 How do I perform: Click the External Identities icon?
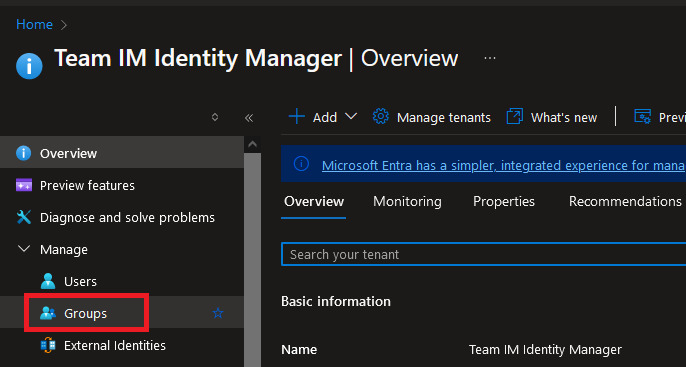[48, 346]
